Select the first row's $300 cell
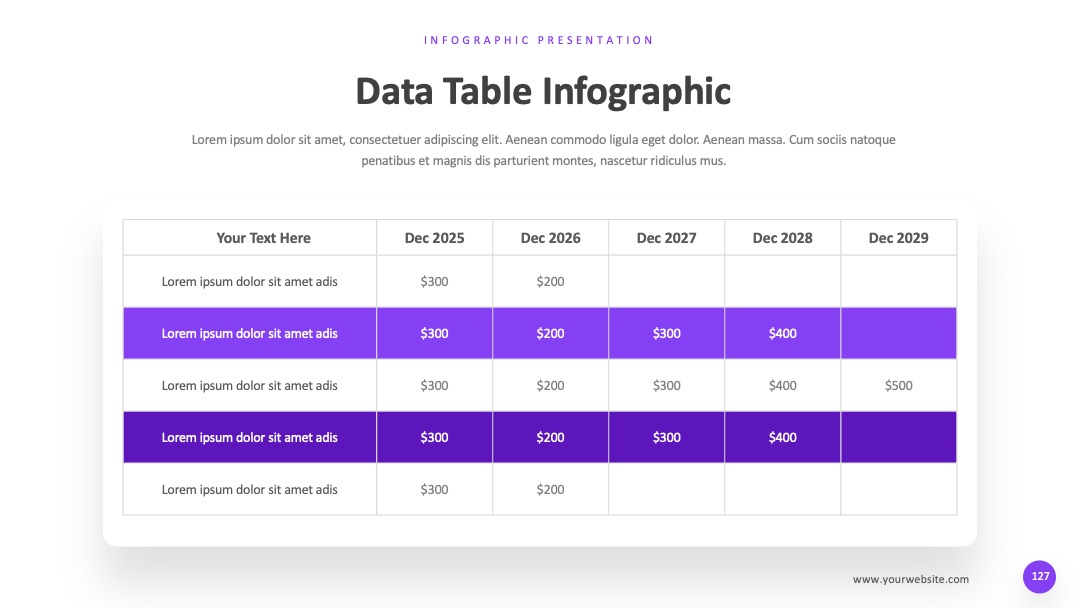The height and width of the screenshot is (608, 1080). (435, 282)
